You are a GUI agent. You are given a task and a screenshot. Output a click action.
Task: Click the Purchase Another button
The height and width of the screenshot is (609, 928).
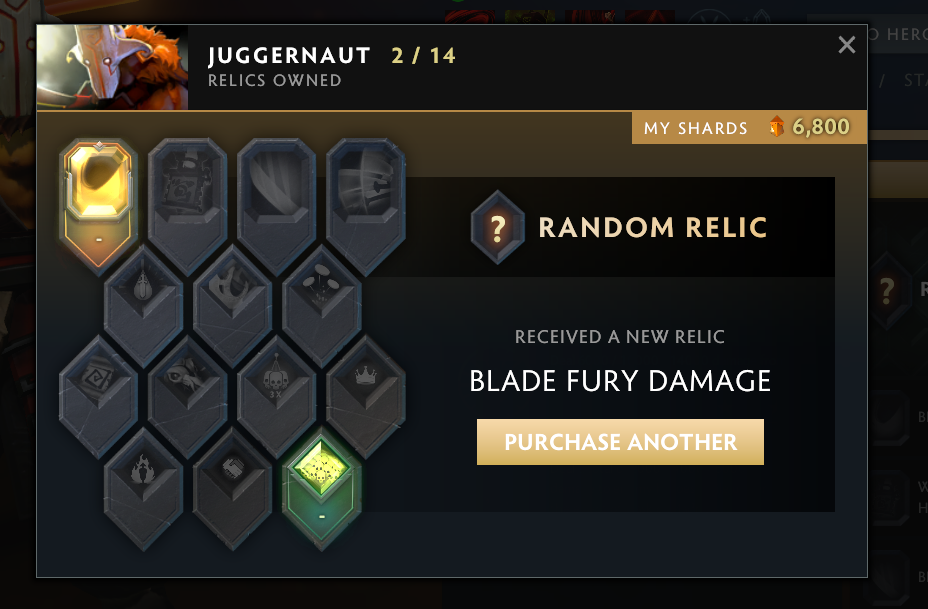620,442
